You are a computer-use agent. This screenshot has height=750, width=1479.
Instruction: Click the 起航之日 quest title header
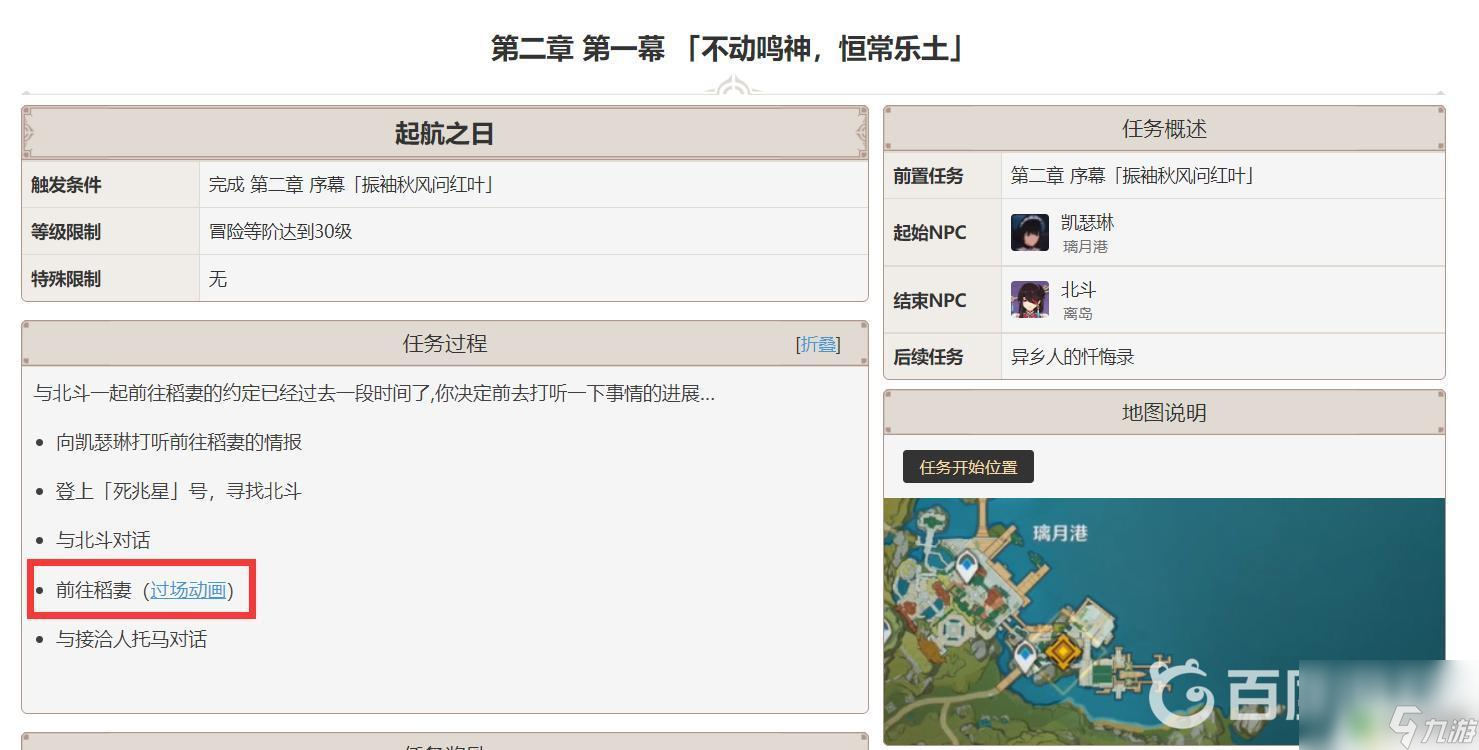click(x=444, y=134)
